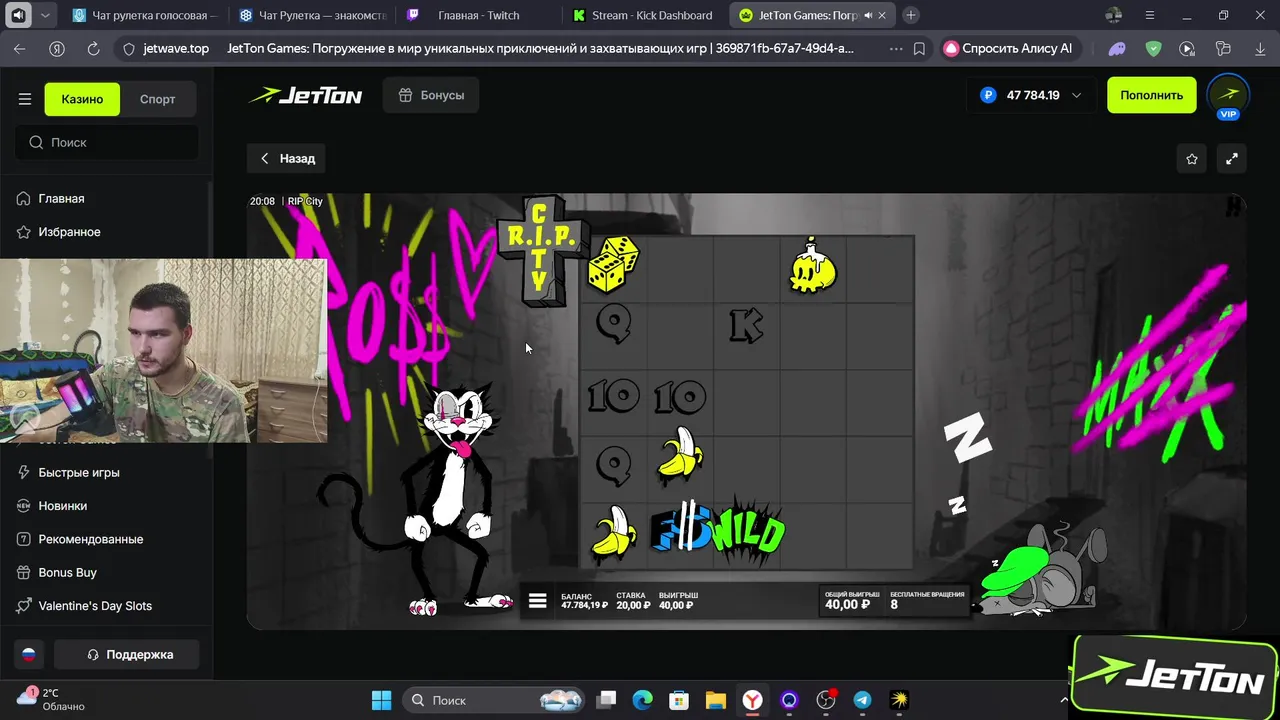The height and width of the screenshot is (720, 1280).
Task: Go back in browser history
Action: point(20,48)
